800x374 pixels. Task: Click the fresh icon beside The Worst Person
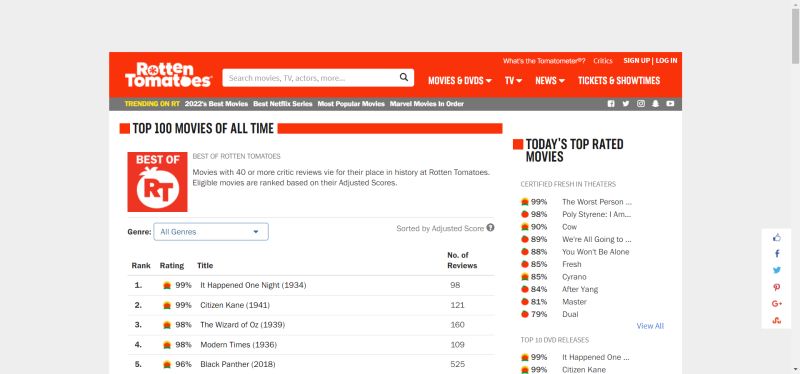coord(524,202)
